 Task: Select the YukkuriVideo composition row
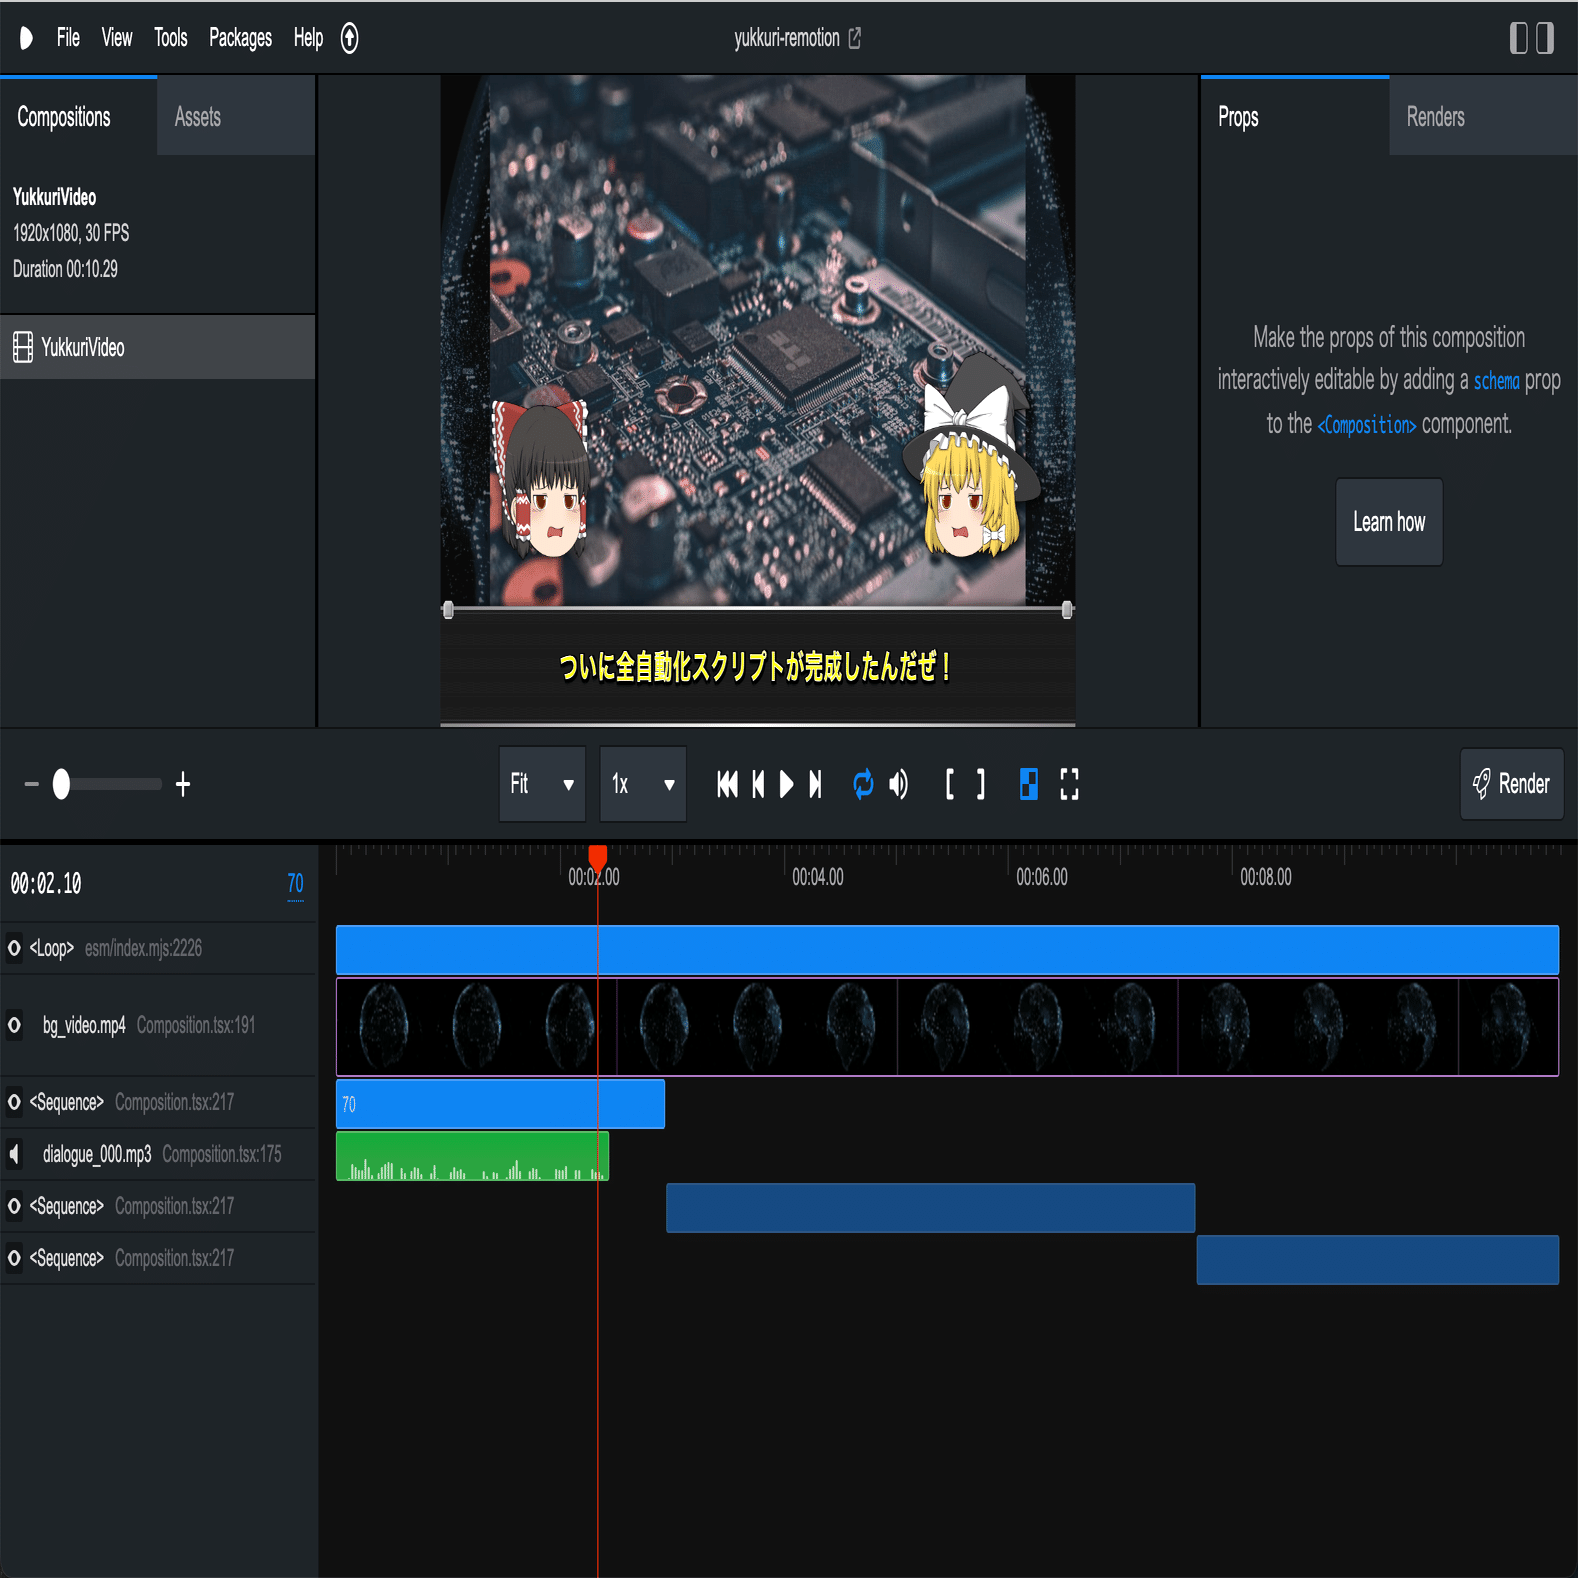click(158, 347)
